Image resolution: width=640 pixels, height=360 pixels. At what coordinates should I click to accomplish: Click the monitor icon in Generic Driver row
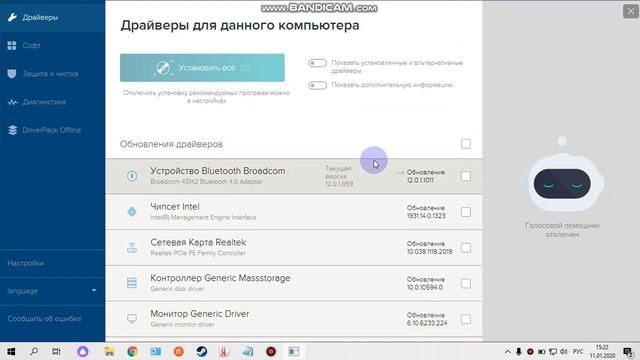click(x=132, y=318)
